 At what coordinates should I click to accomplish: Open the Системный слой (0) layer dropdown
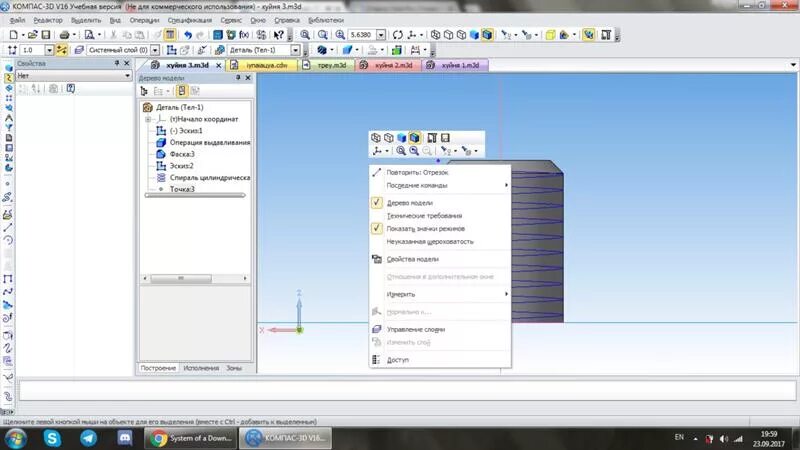(155, 50)
